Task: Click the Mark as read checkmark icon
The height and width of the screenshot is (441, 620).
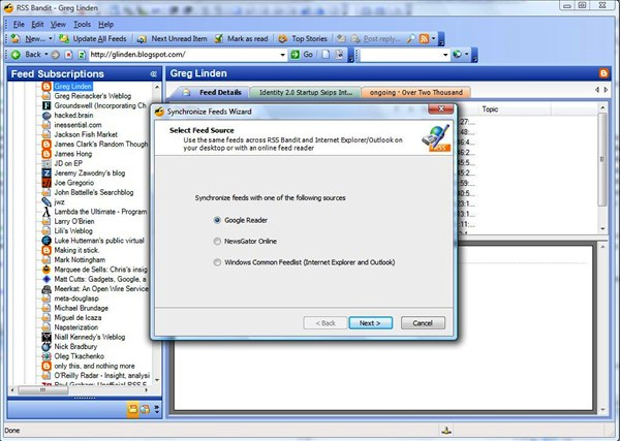Action: (219, 38)
